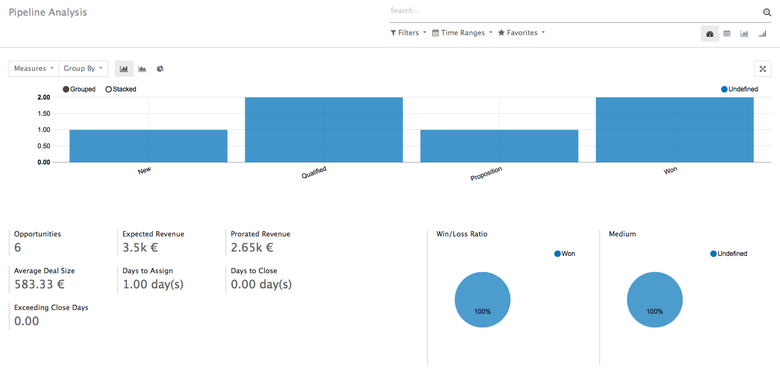Select the Stacked radio option

(121, 90)
